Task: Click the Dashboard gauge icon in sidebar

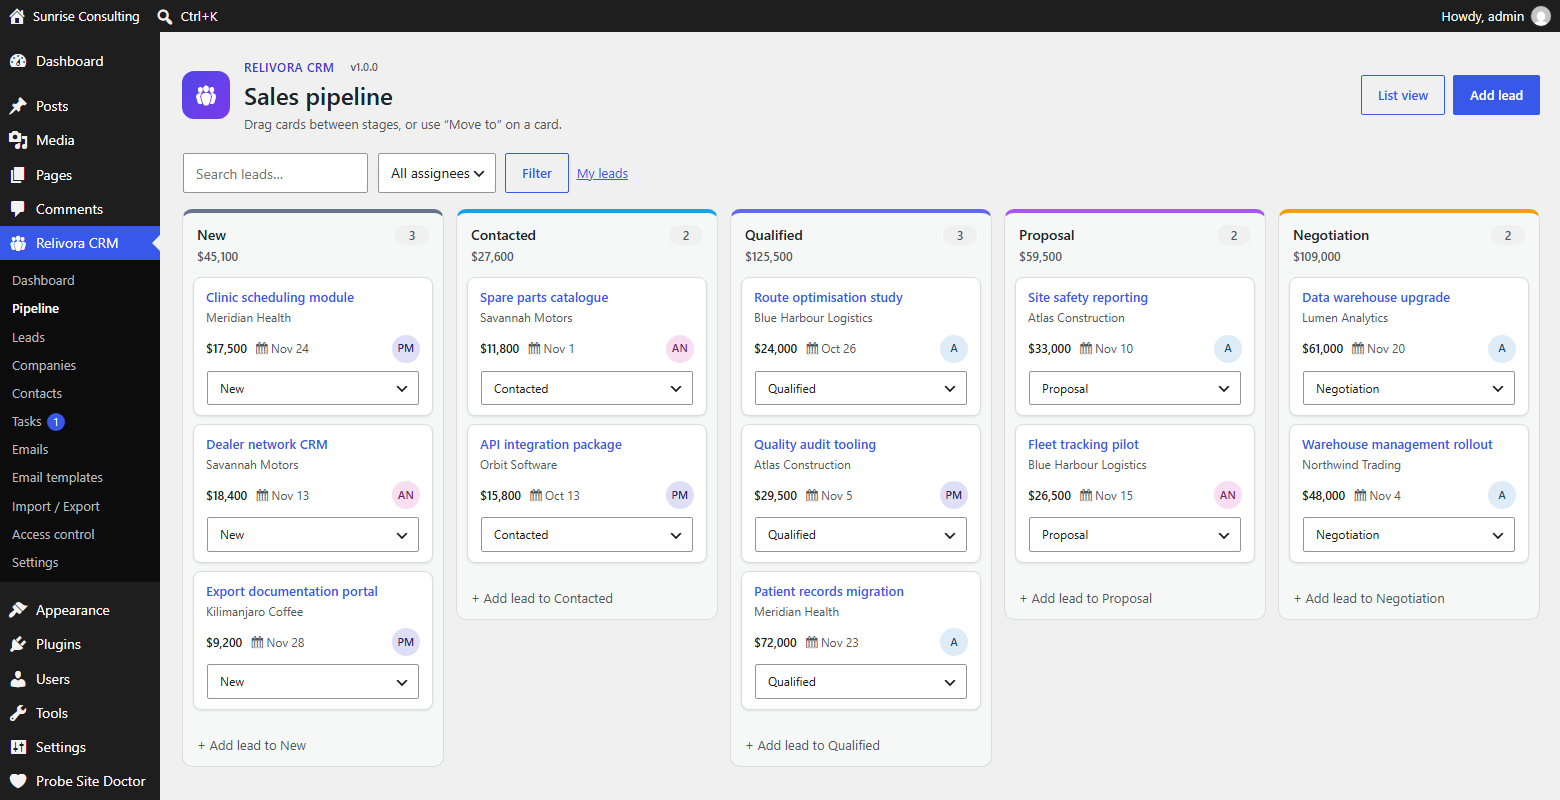Action: pos(18,61)
